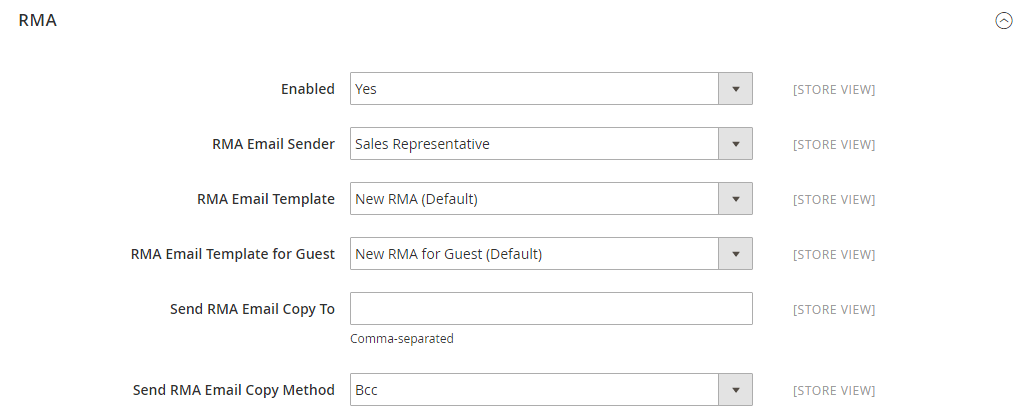The height and width of the screenshot is (417, 1027).
Task: Click the arrow on the New RMA for Guest select
Action: click(x=735, y=254)
